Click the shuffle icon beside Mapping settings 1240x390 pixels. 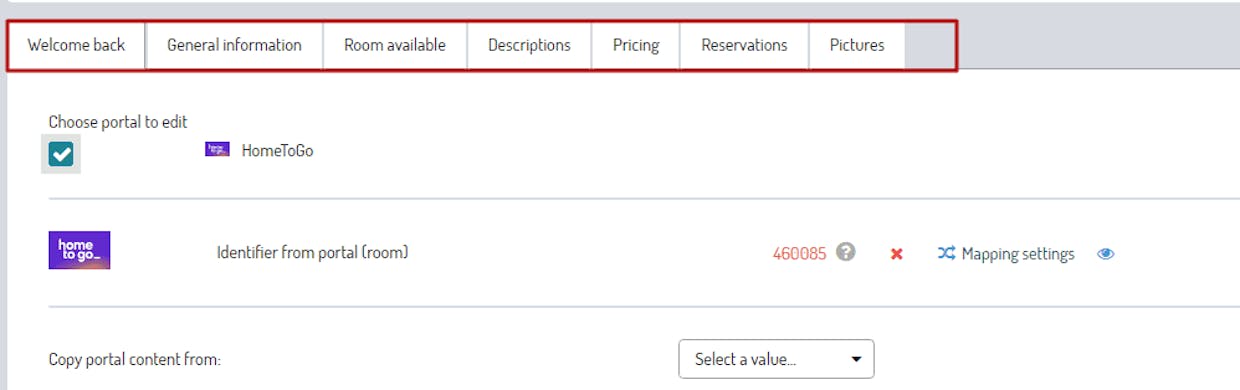(946, 254)
